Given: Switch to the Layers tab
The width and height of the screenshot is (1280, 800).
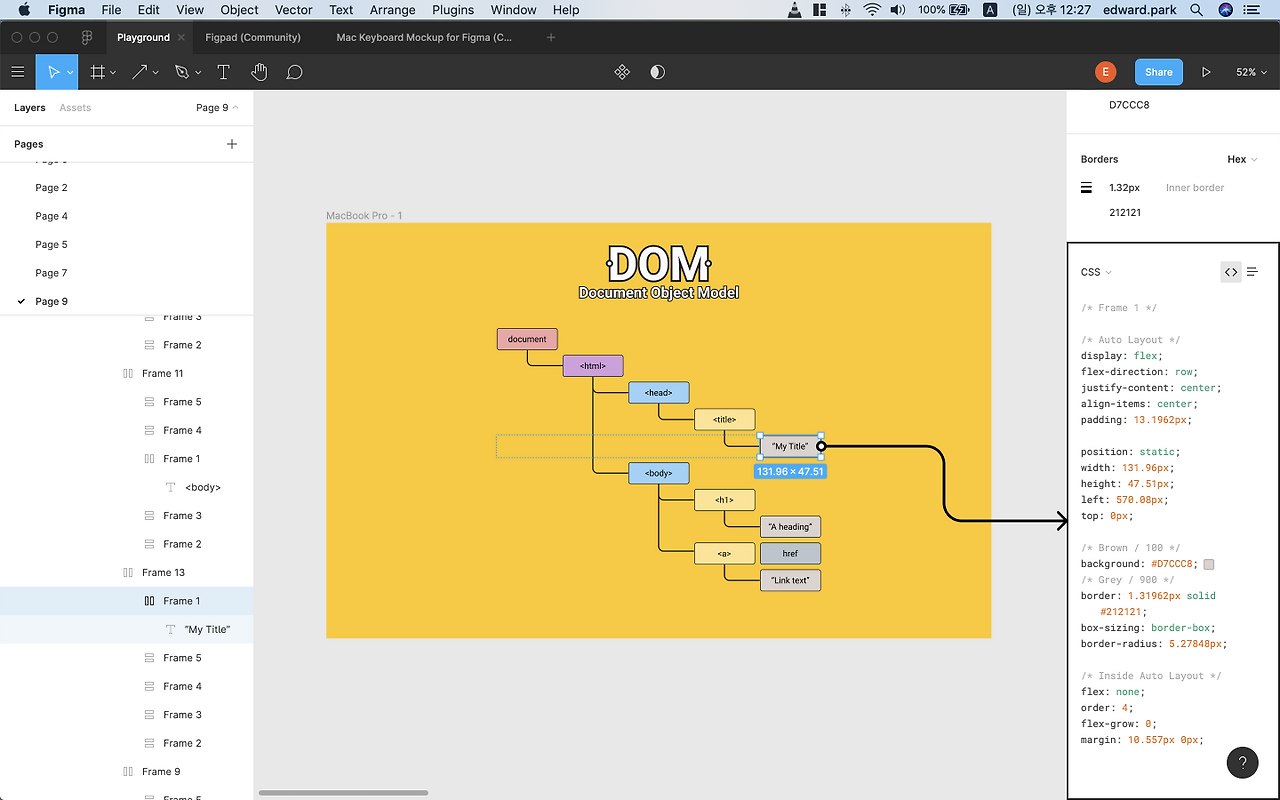Looking at the screenshot, I should point(30,108).
